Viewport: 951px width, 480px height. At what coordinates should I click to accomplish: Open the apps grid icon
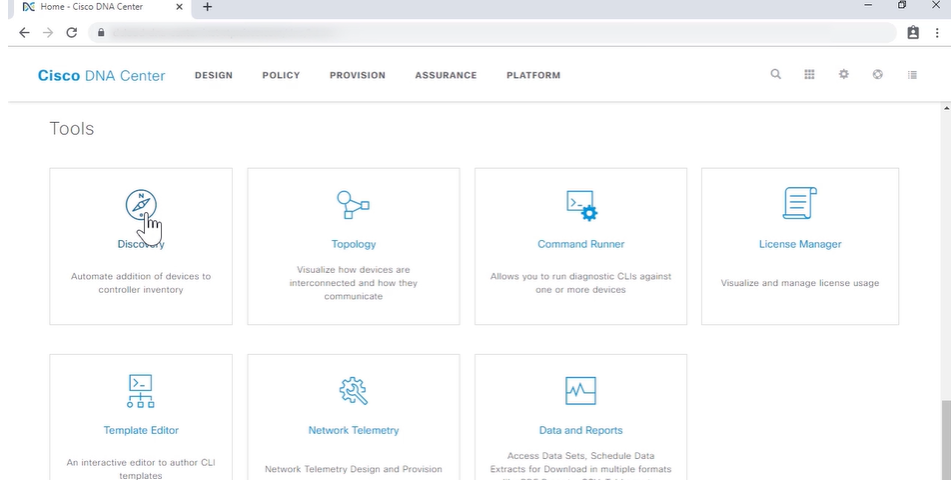coord(809,75)
